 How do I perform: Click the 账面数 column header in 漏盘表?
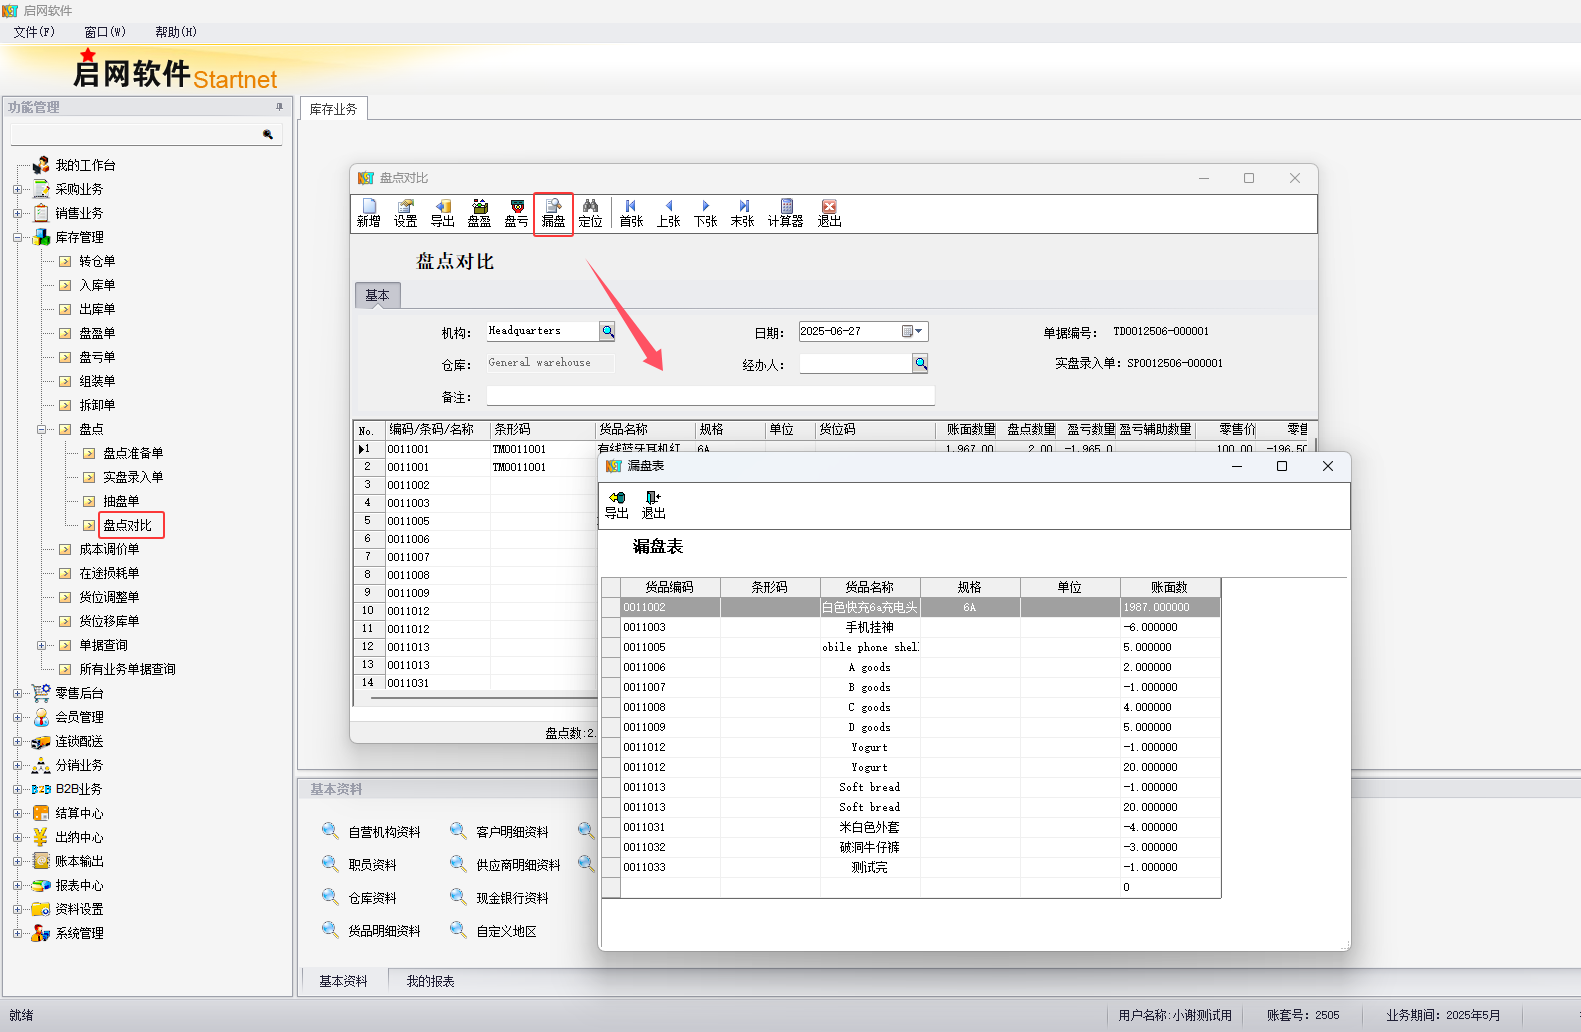[1169, 587]
